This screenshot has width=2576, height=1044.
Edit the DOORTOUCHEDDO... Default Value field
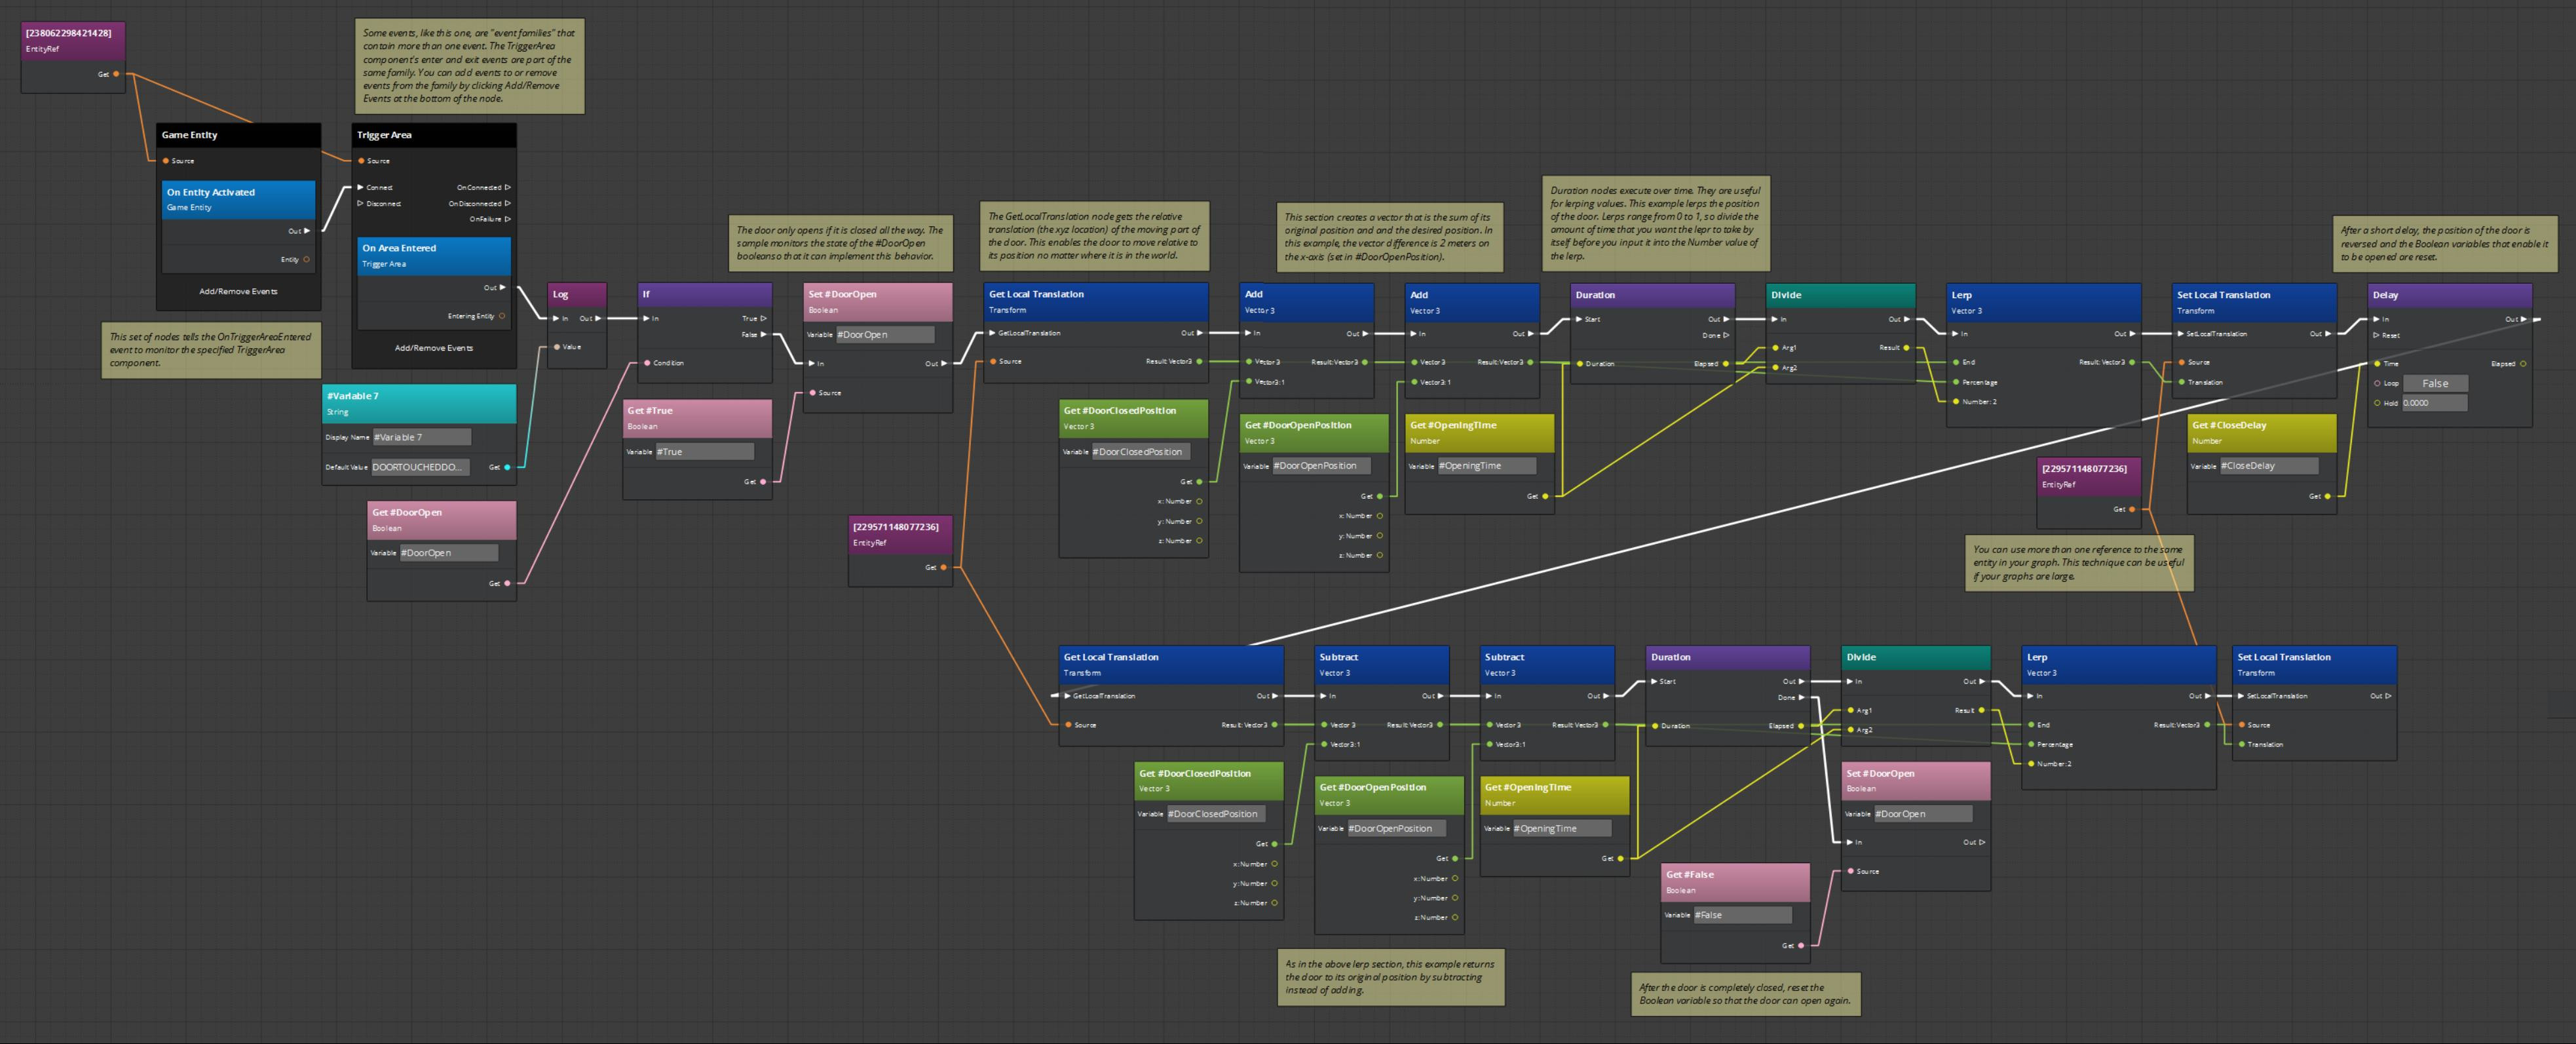pos(421,467)
